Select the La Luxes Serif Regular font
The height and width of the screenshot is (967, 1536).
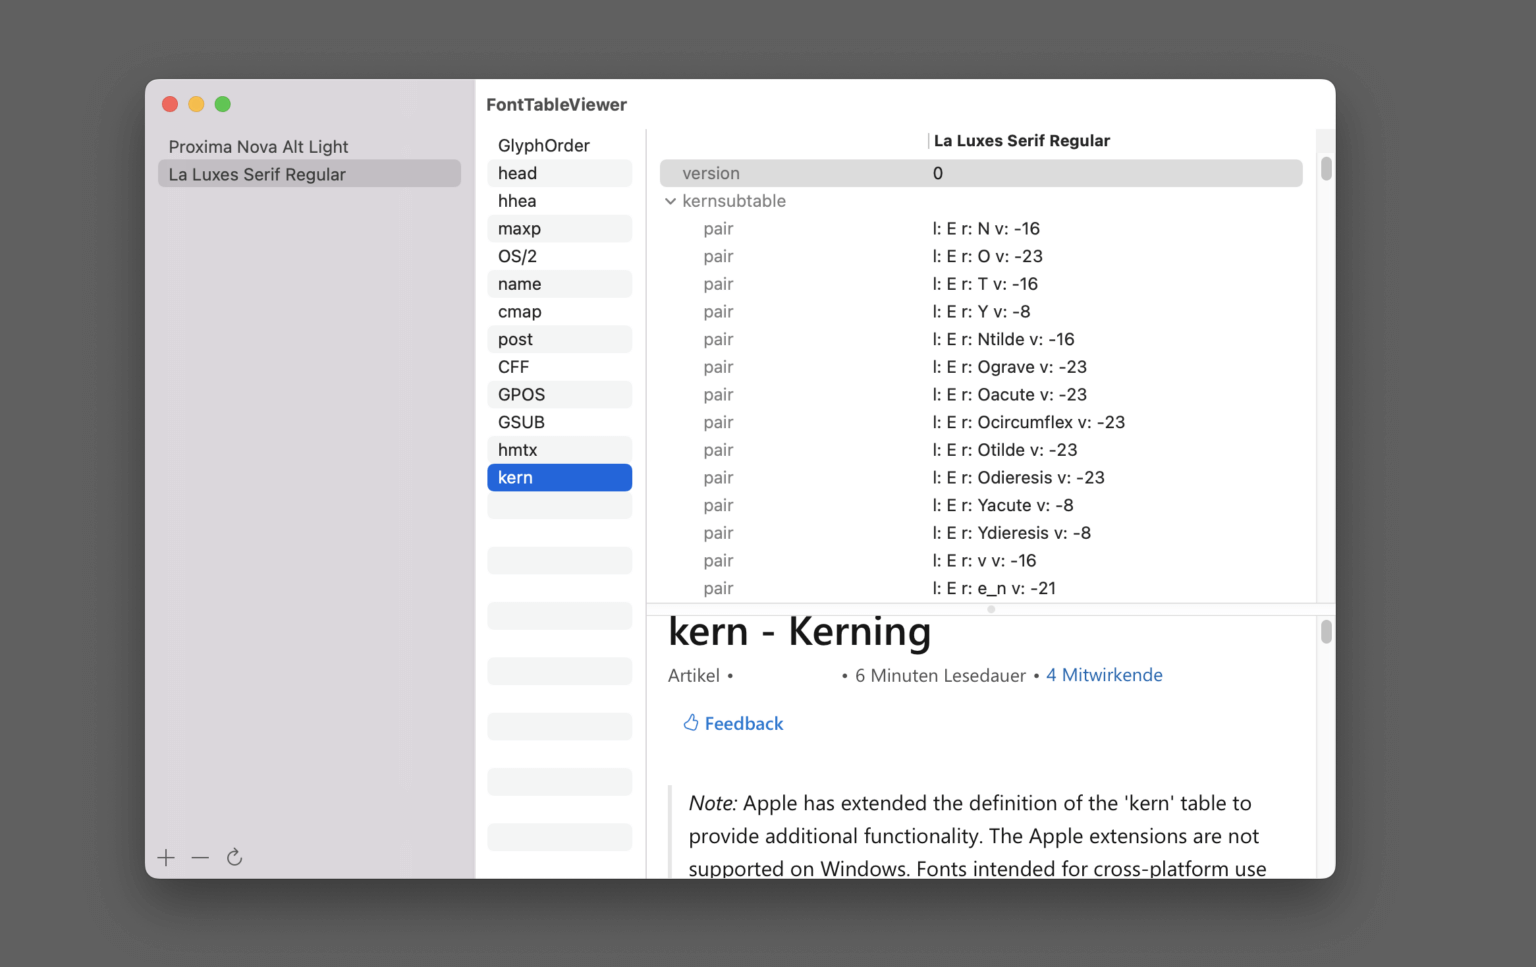(257, 173)
